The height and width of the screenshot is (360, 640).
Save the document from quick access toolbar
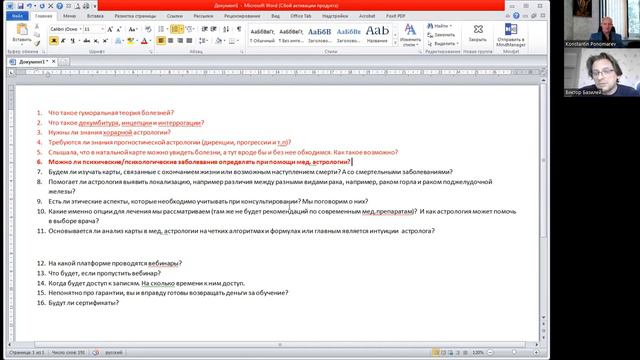point(20,6)
